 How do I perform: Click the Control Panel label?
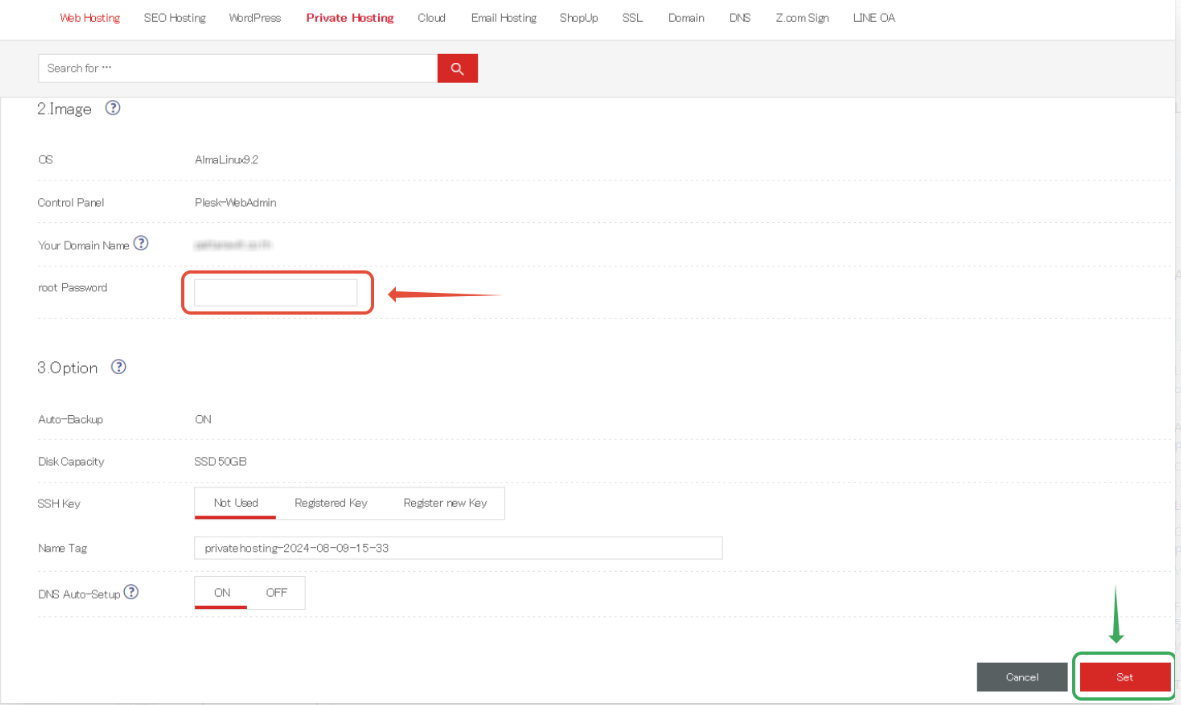(x=71, y=203)
